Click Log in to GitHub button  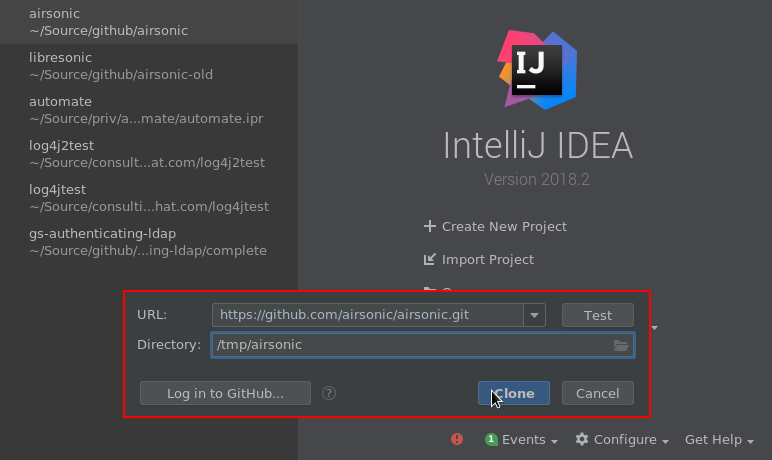(x=225, y=393)
